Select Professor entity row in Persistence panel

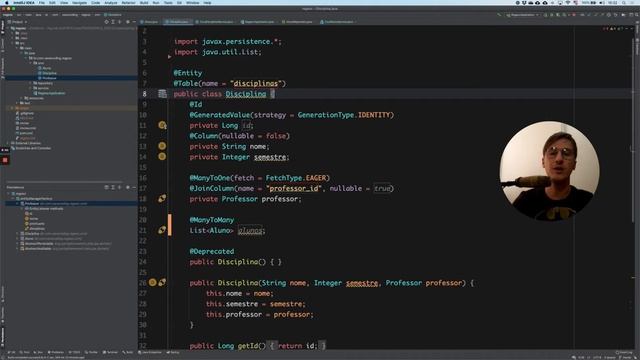tap(71, 204)
